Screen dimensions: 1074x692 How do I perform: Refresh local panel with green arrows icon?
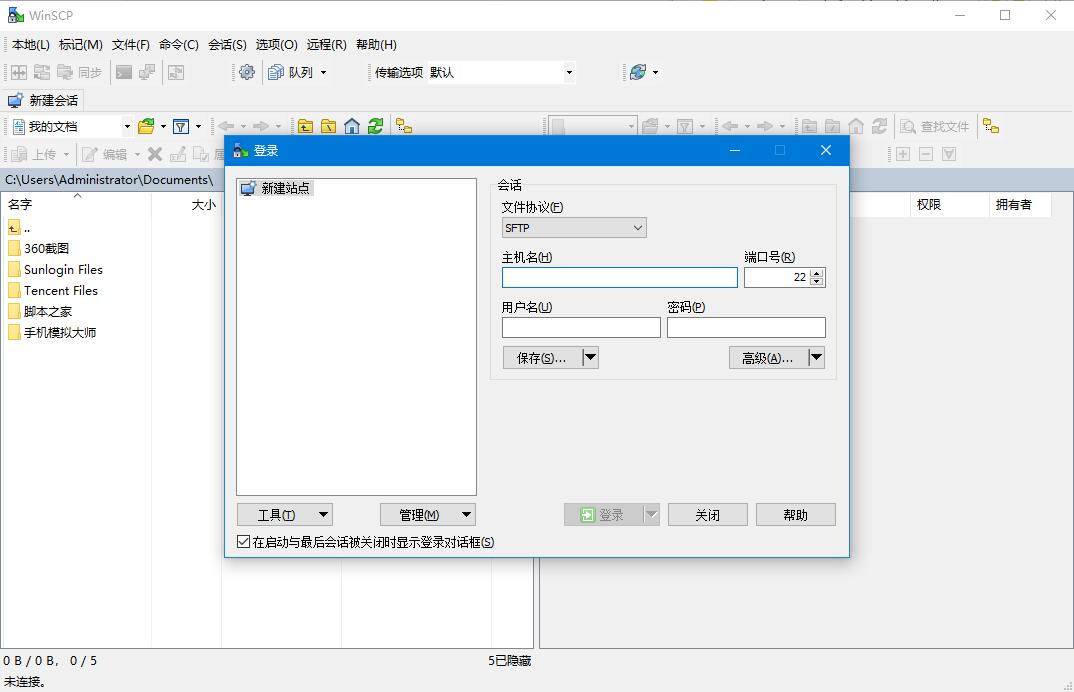tap(375, 126)
